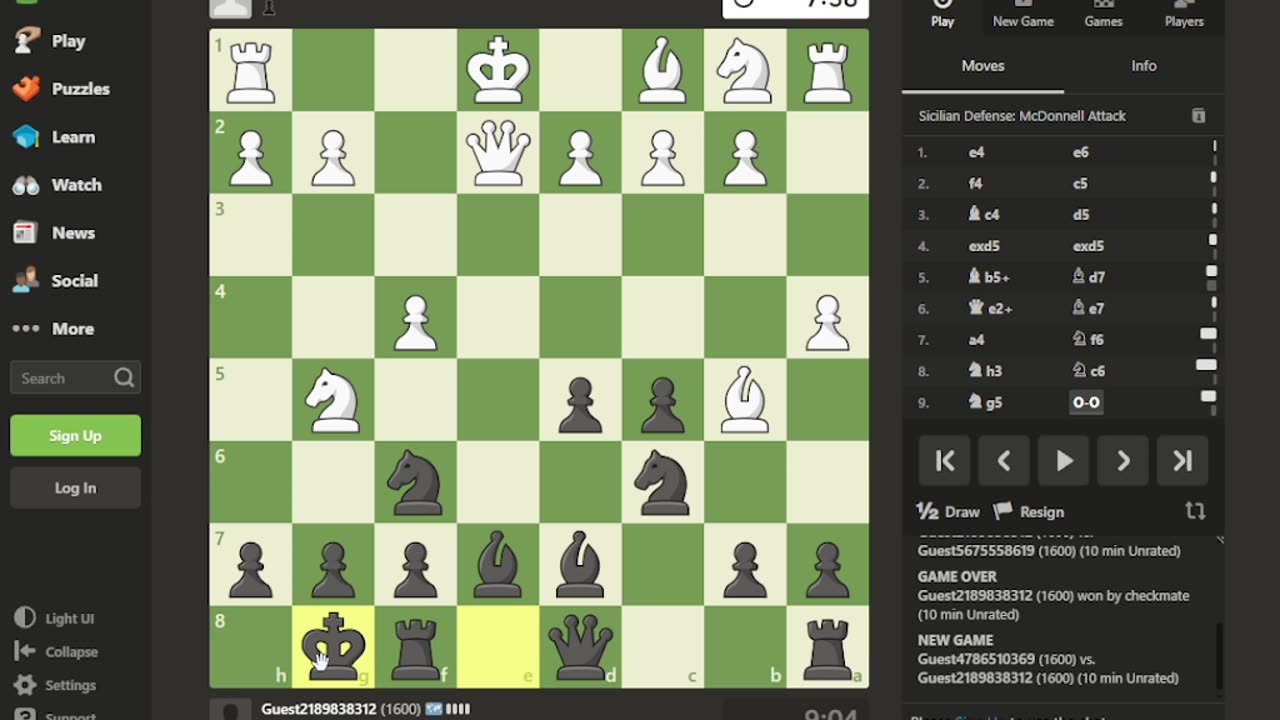Click the white queen on e2
The width and height of the screenshot is (1280, 720).
498,152
